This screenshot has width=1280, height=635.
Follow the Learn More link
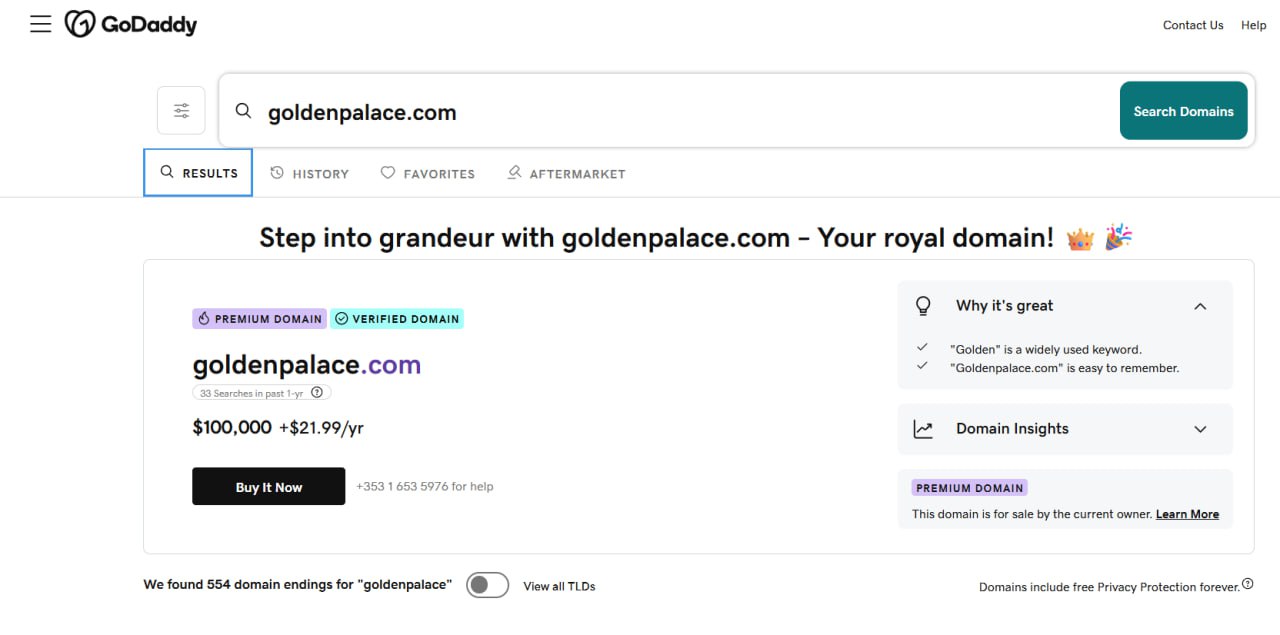click(x=1187, y=514)
